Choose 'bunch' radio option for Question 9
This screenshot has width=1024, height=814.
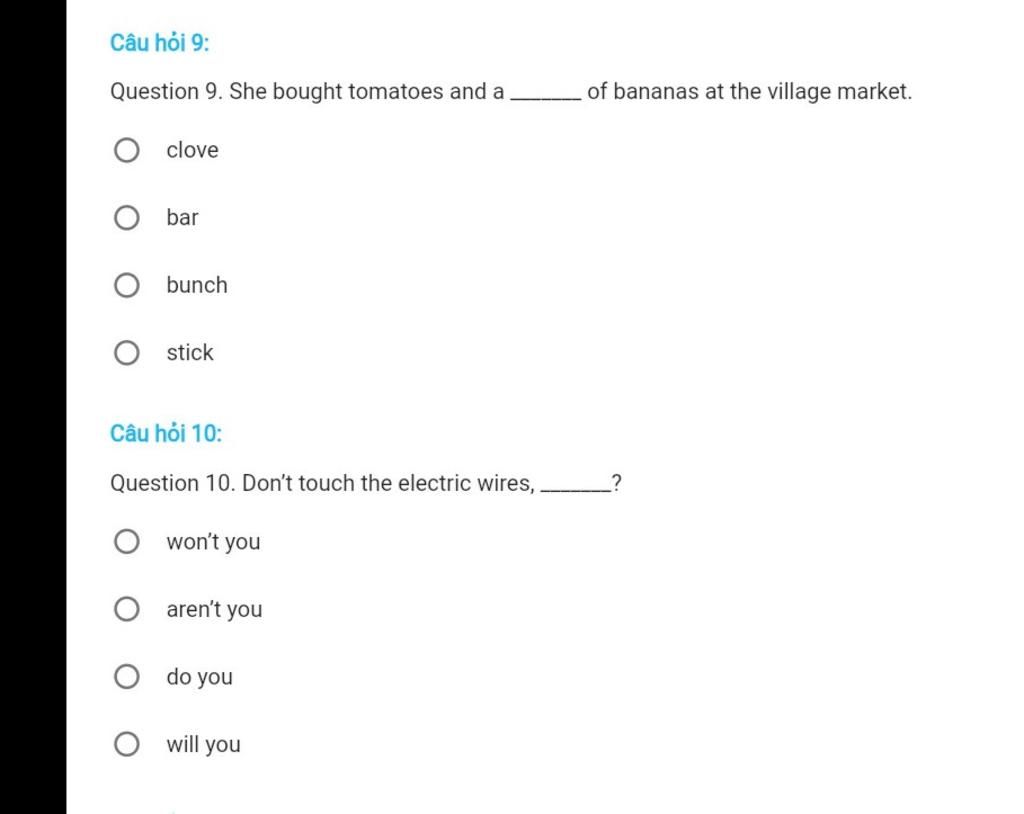point(127,285)
